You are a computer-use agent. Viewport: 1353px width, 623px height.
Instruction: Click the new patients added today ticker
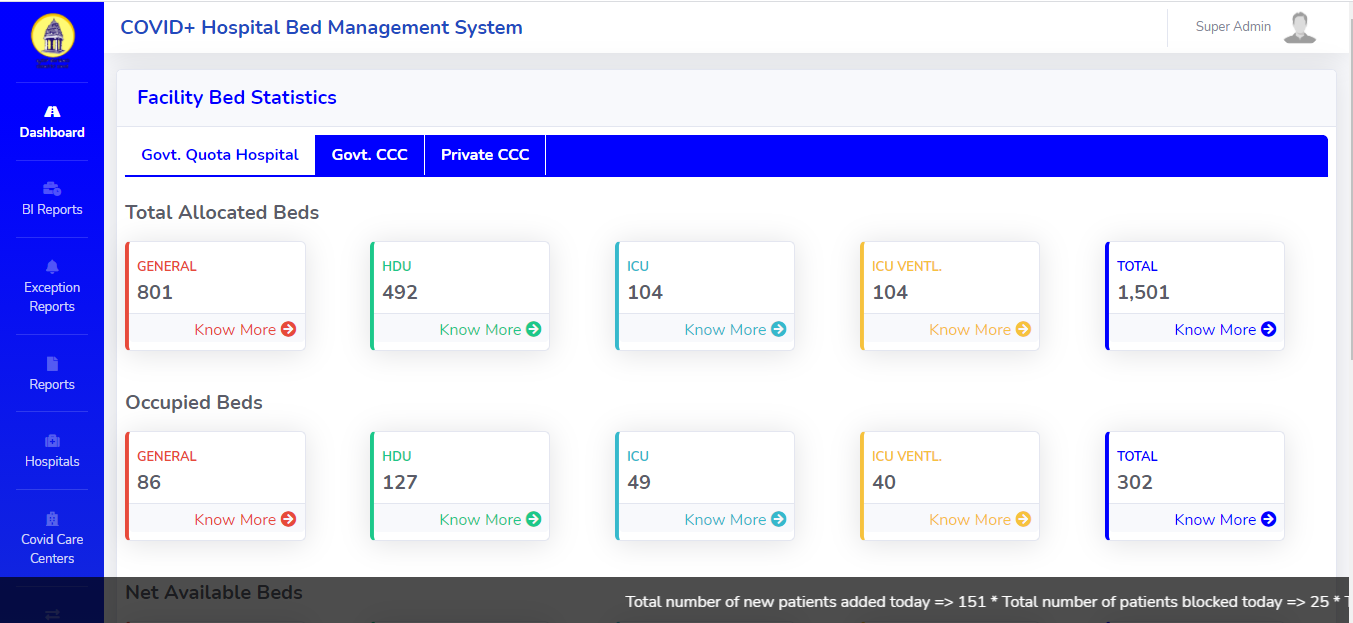pyautogui.click(x=806, y=601)
